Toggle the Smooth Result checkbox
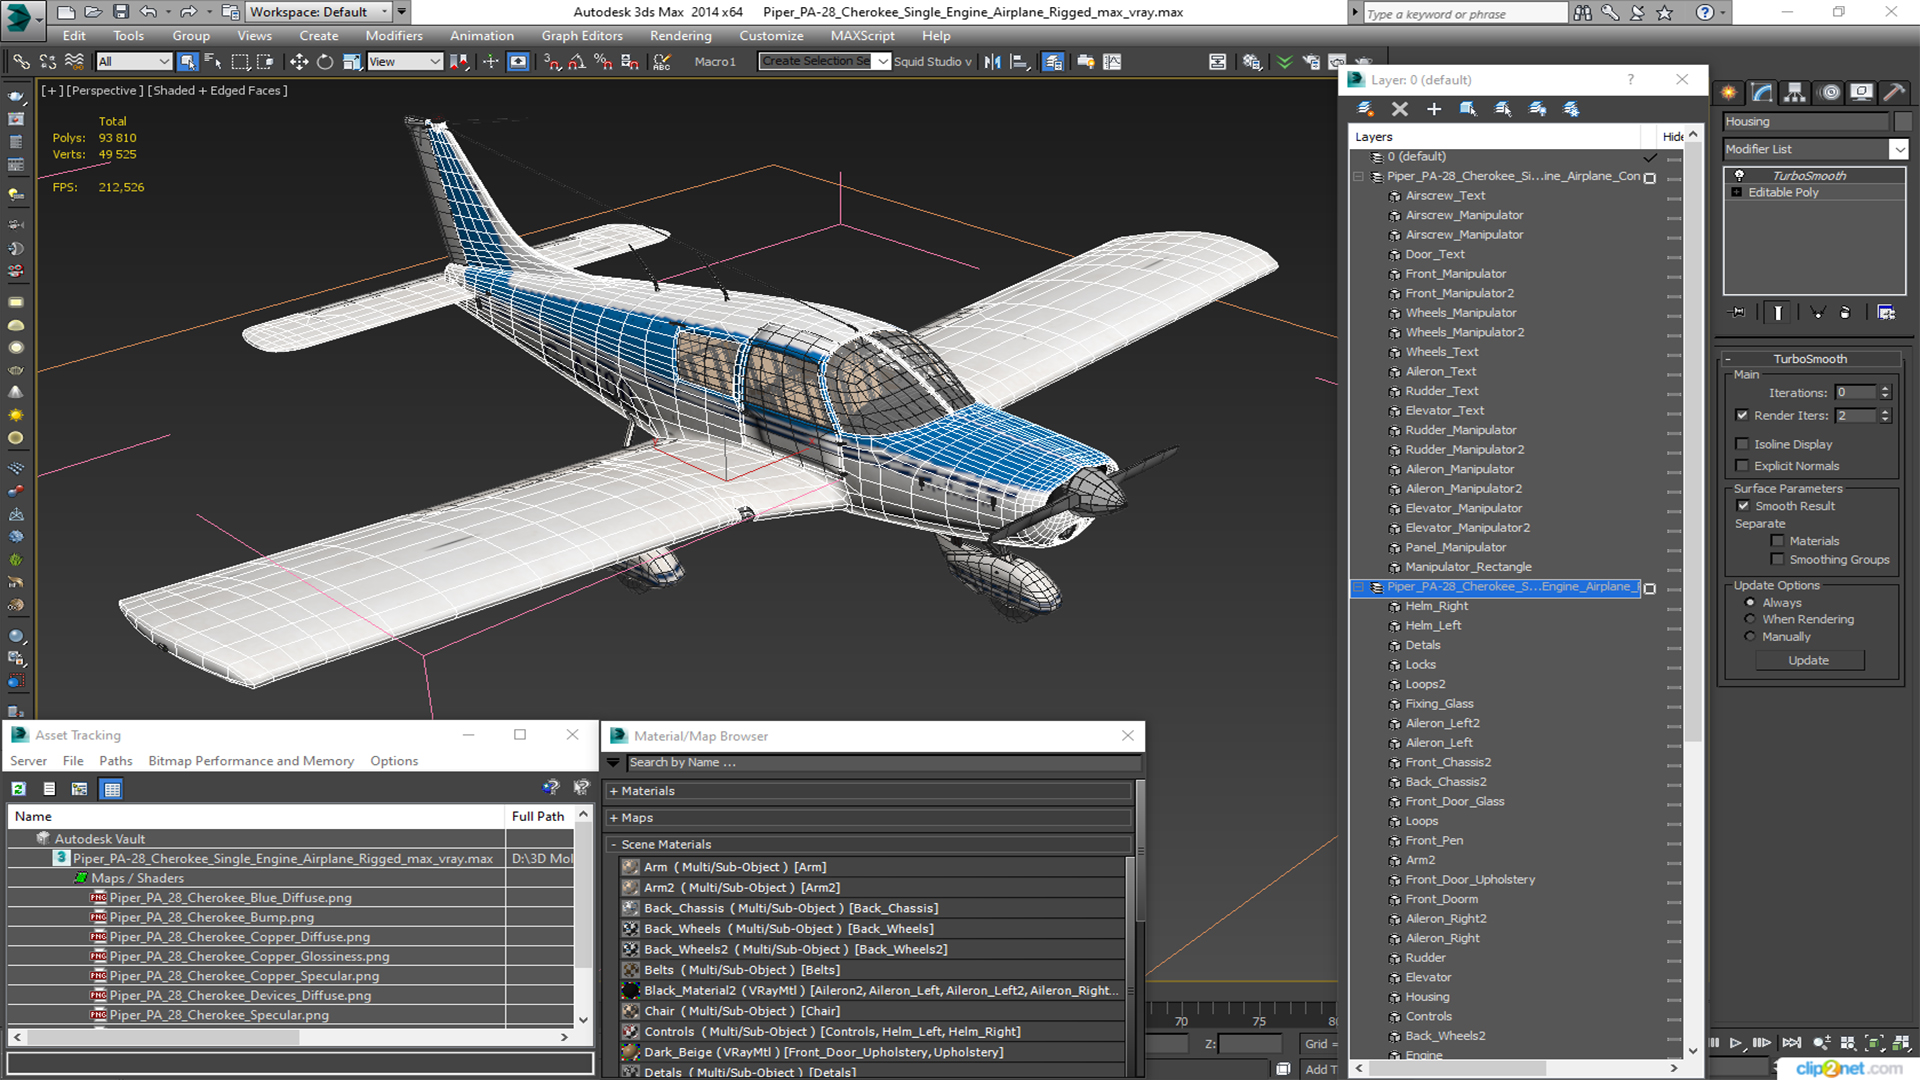Screen dimensions: 1920x1080 [x=1743, y=506]
